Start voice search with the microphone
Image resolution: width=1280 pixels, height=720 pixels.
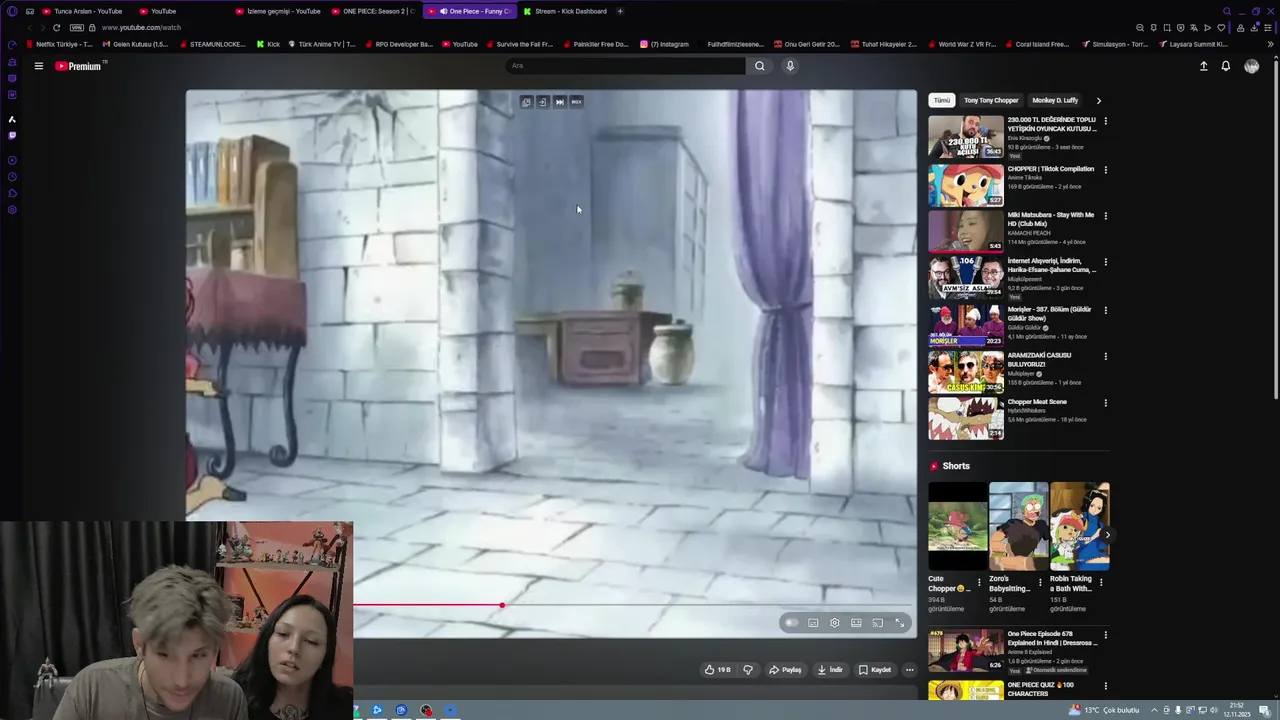[790, 66]
